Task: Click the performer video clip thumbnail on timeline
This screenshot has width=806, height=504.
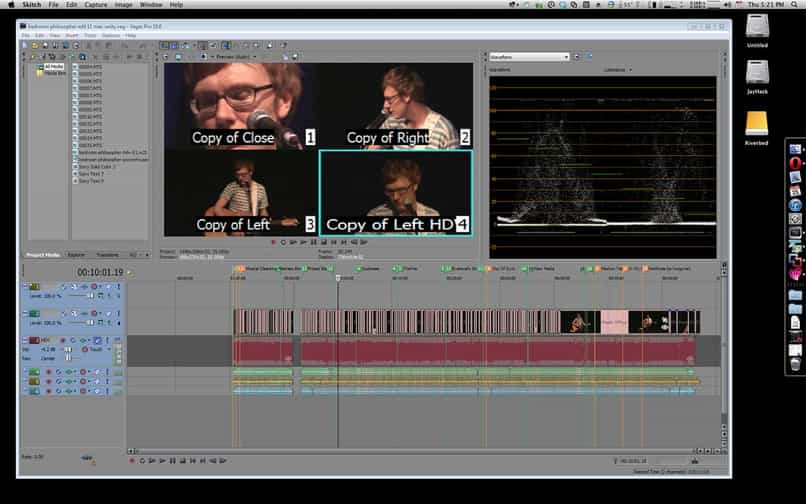Action: tap(580, 322)
